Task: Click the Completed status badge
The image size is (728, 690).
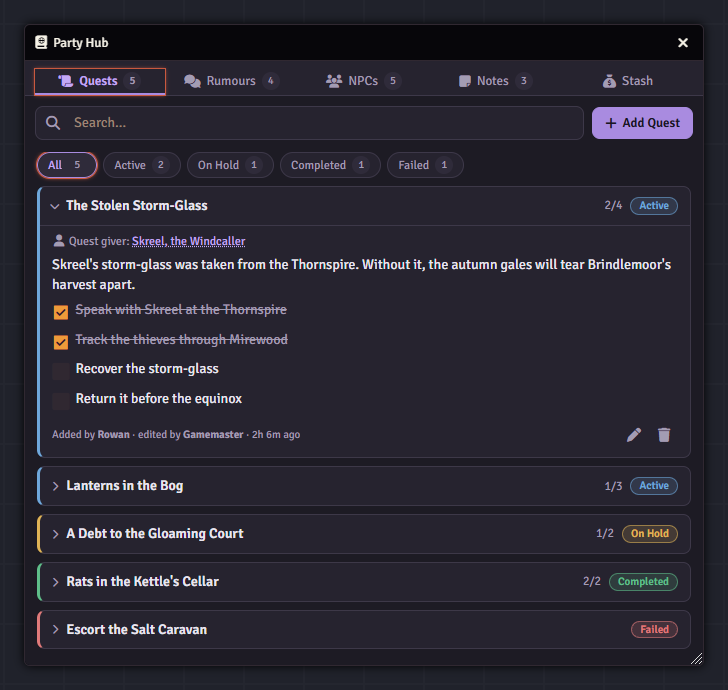Action: [643, 582]
